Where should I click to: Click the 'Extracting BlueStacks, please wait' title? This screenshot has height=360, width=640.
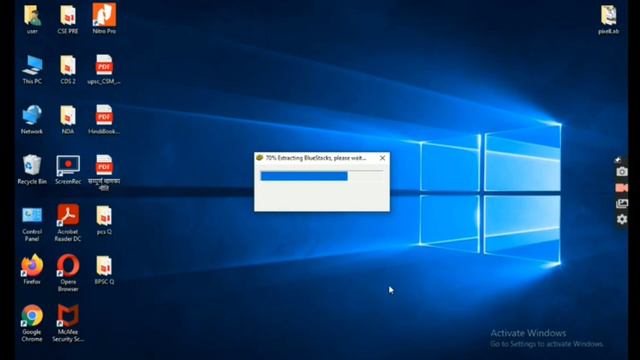316,158
